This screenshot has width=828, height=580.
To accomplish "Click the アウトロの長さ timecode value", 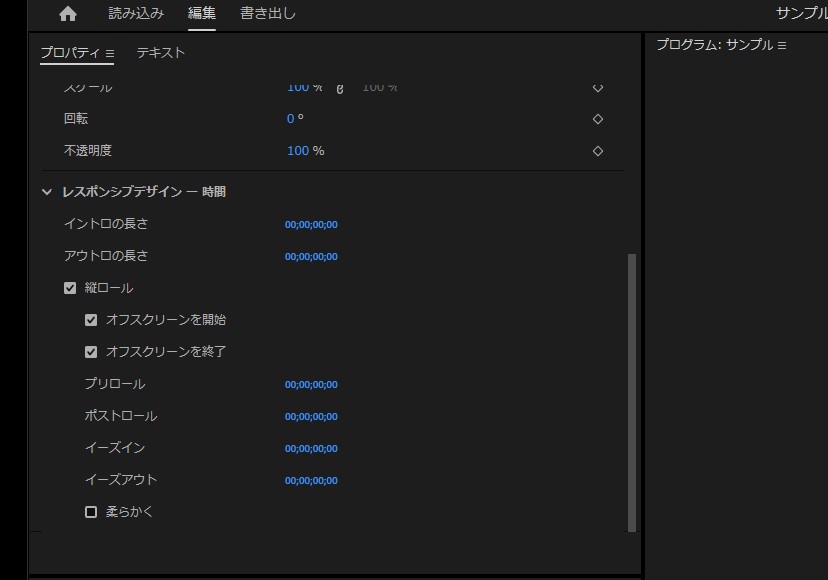I will [x=311, y=257].
